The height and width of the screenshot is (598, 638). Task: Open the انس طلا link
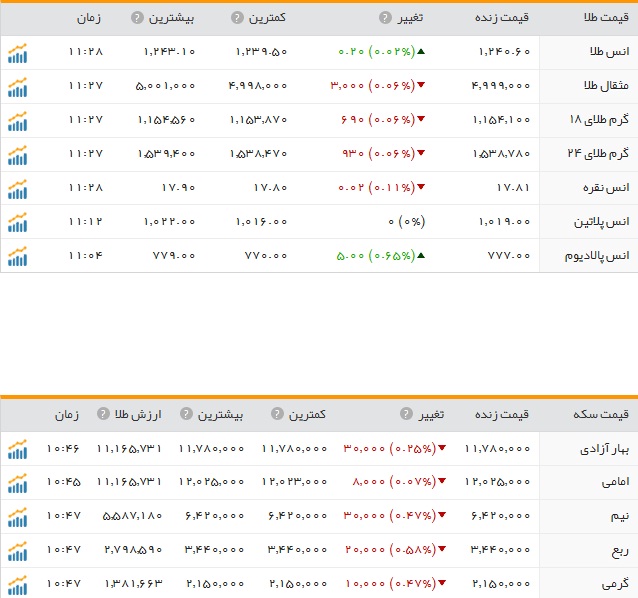click(x=610, y=52)
